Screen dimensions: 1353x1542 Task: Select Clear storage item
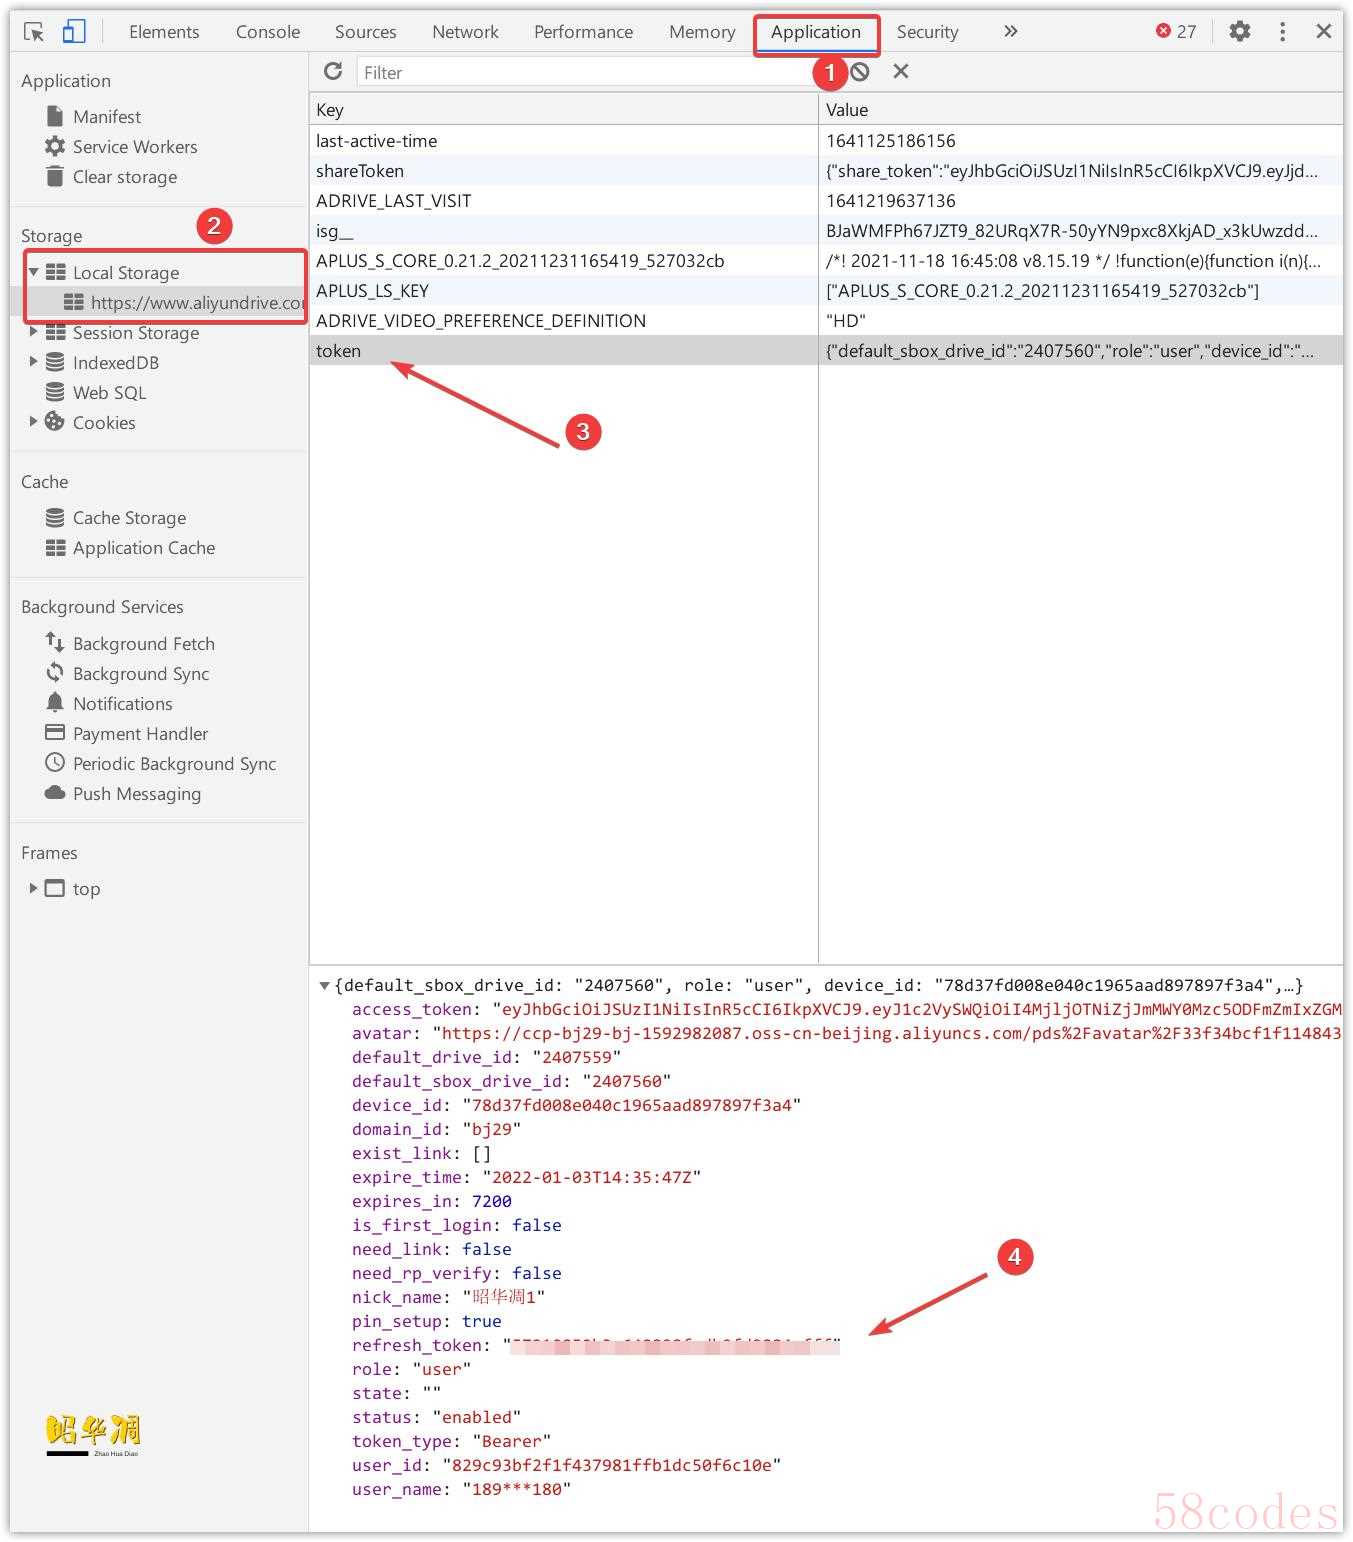click(124, 177)
